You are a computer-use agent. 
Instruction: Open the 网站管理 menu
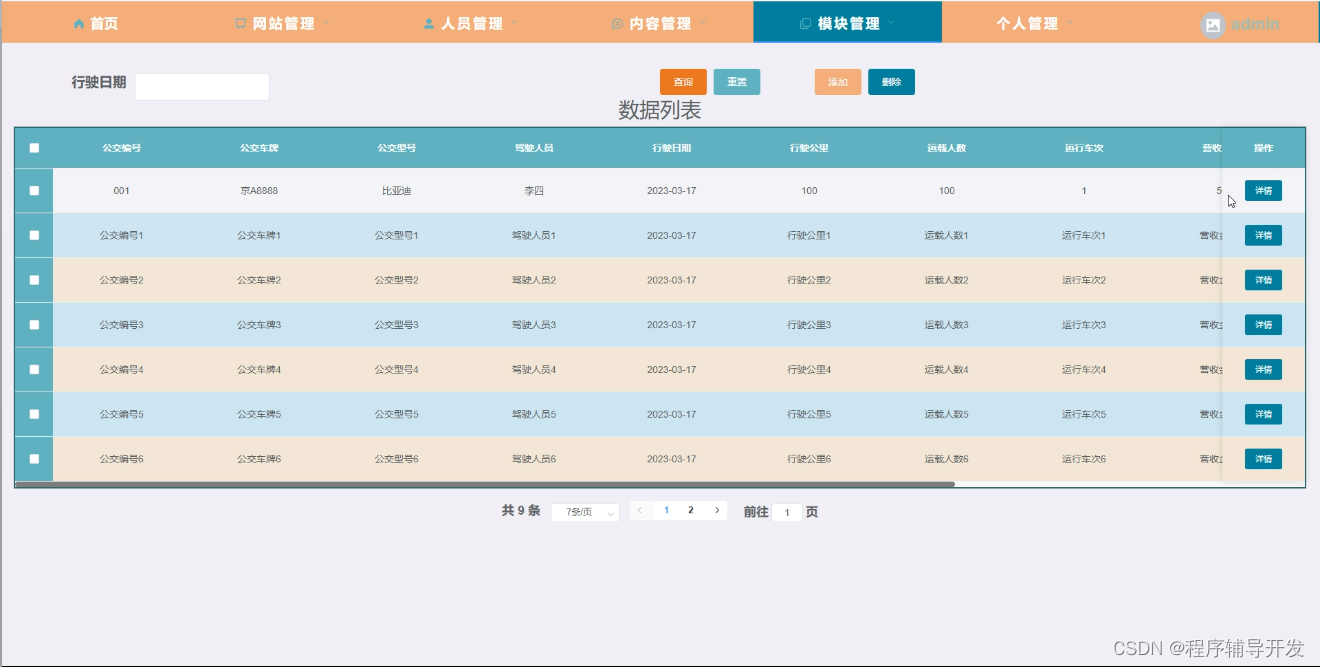tap(283, 23)
